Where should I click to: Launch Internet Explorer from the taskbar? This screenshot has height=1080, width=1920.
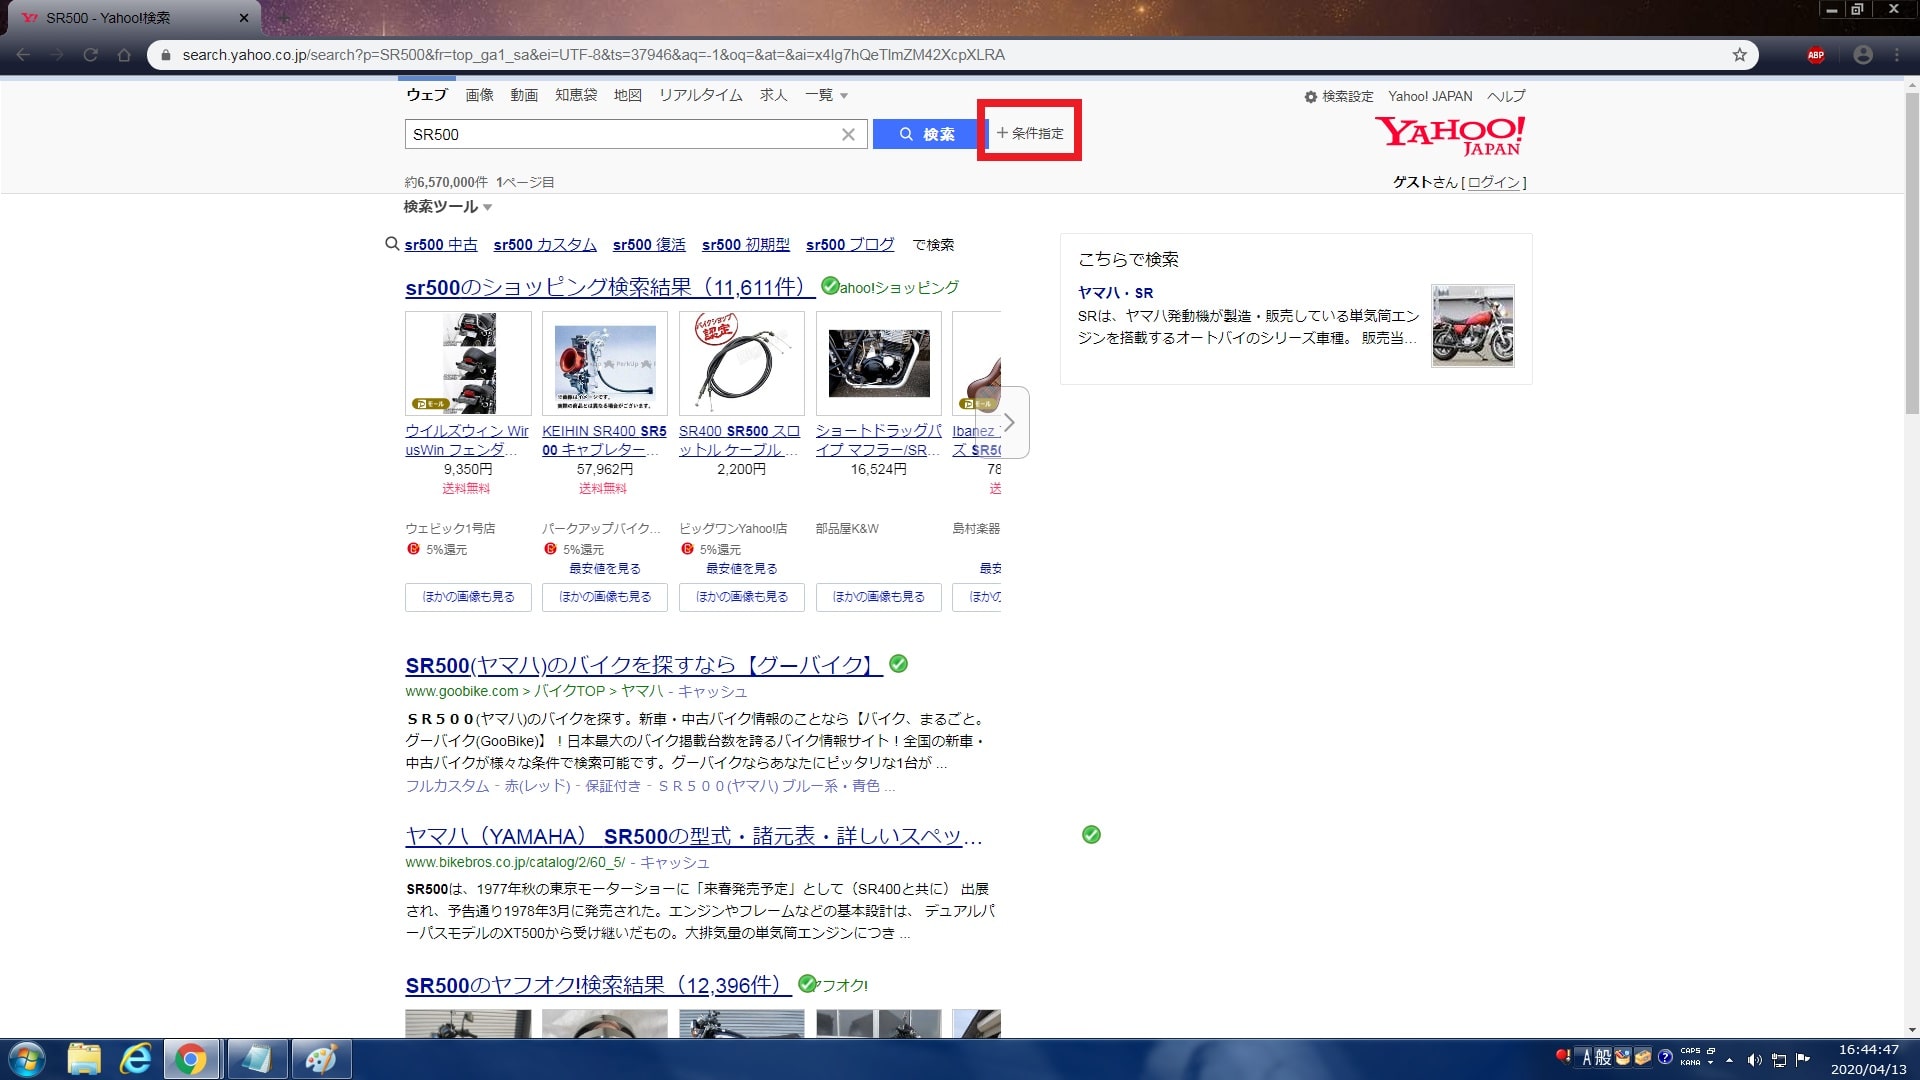[136, 1059]
